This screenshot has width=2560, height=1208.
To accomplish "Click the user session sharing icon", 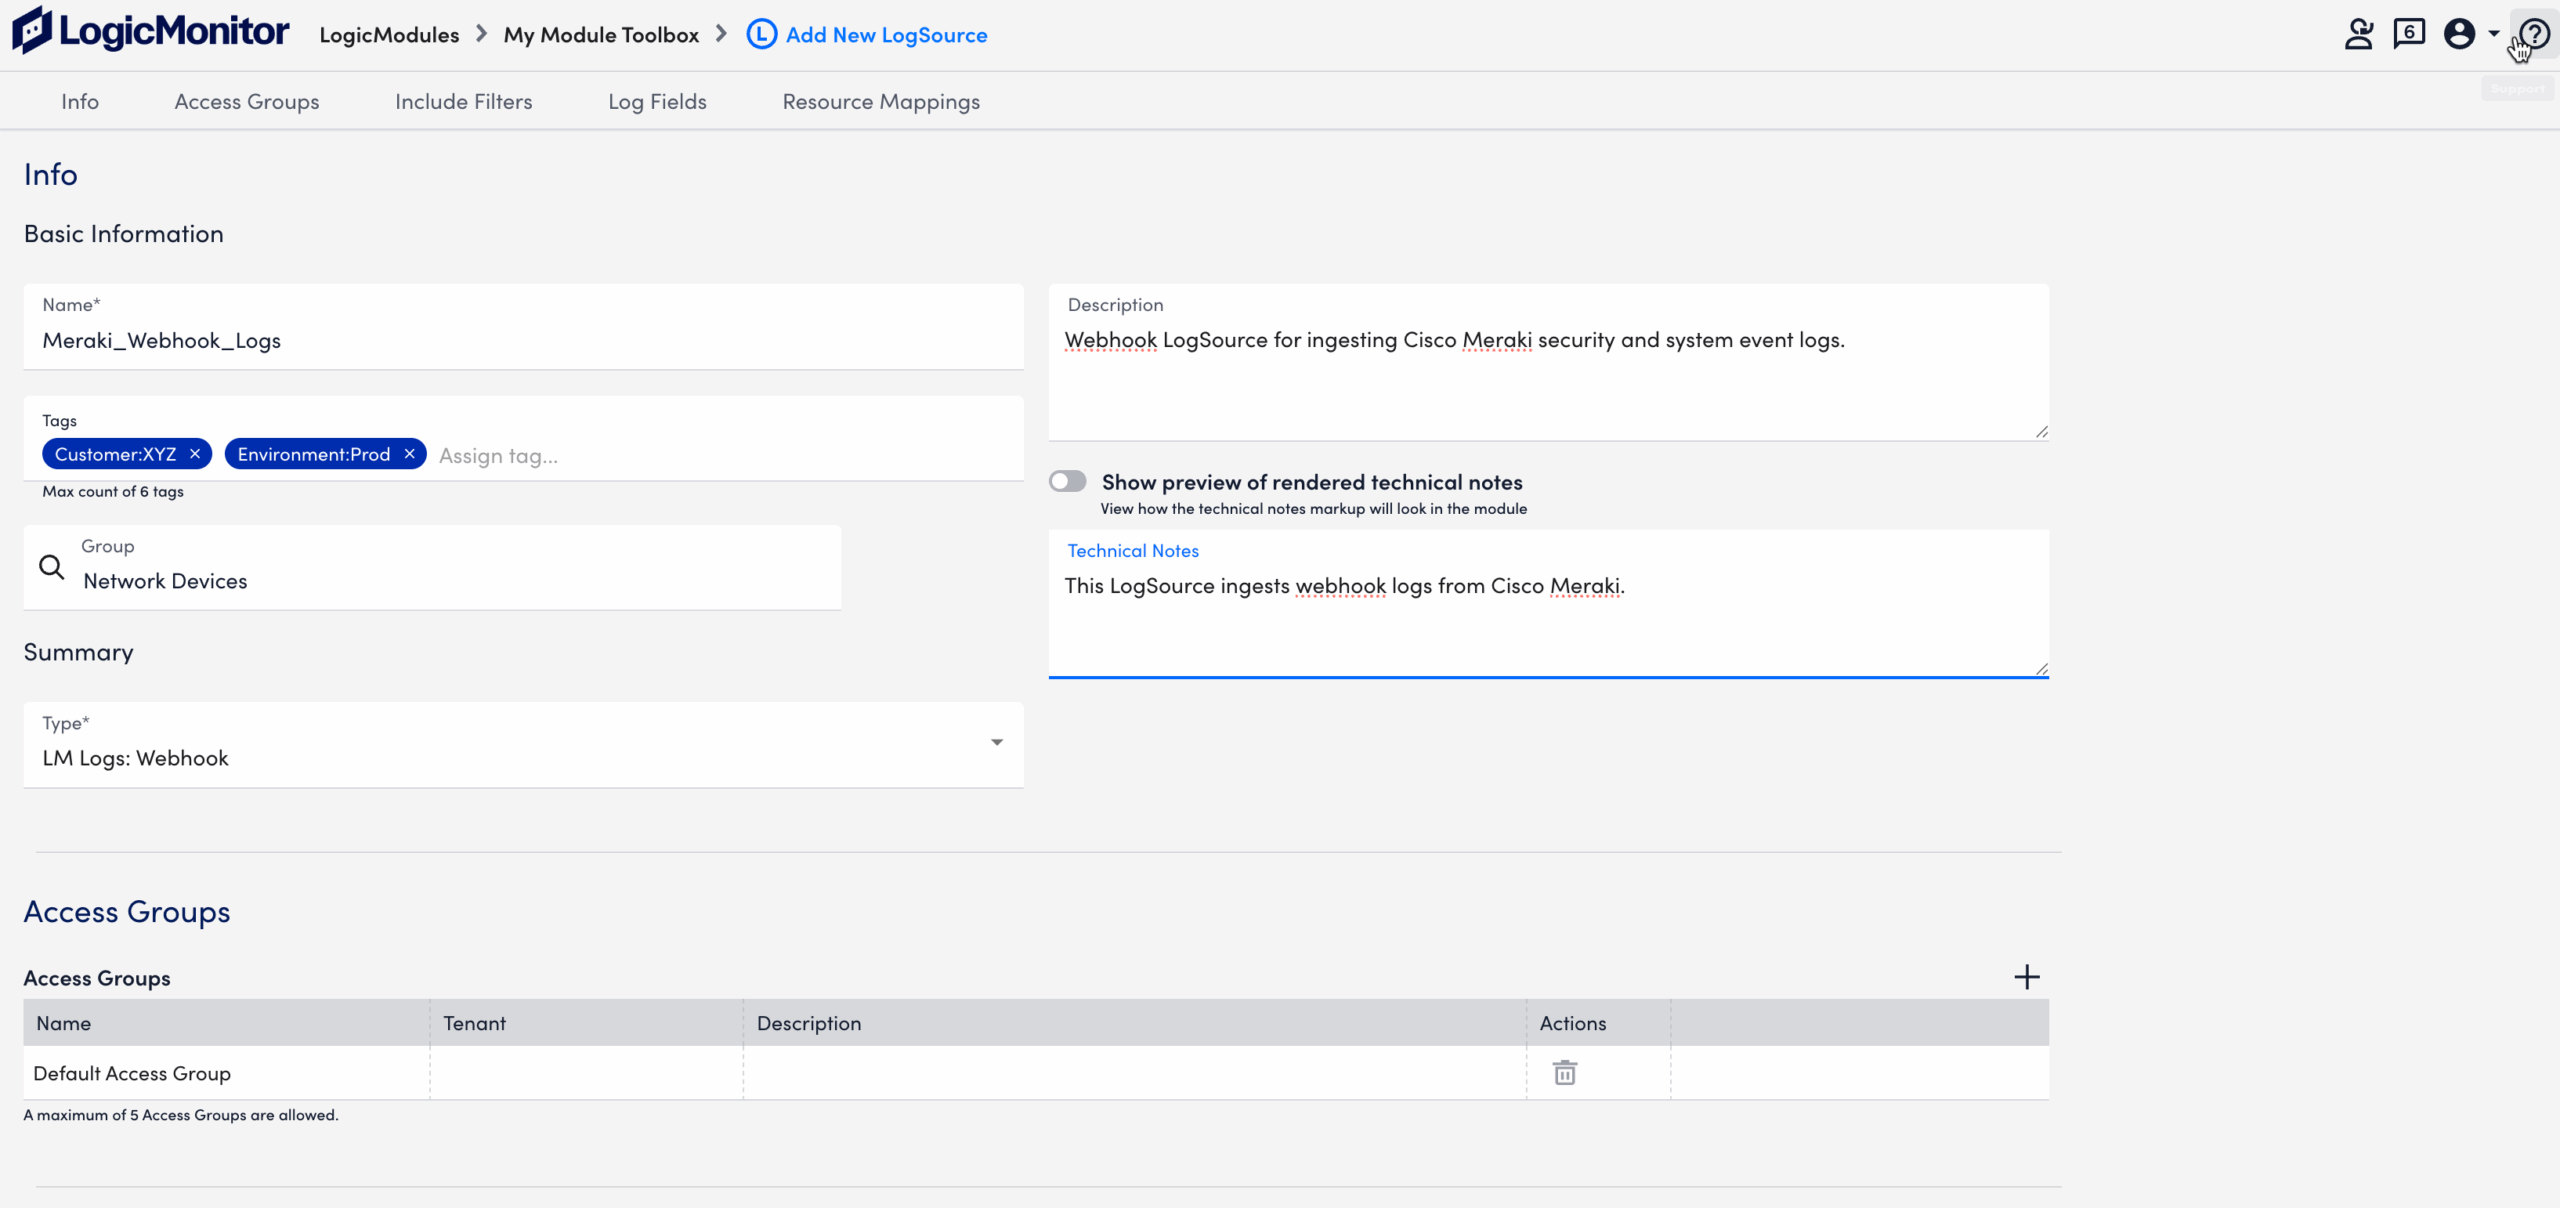I will [x=2359, y=32].
